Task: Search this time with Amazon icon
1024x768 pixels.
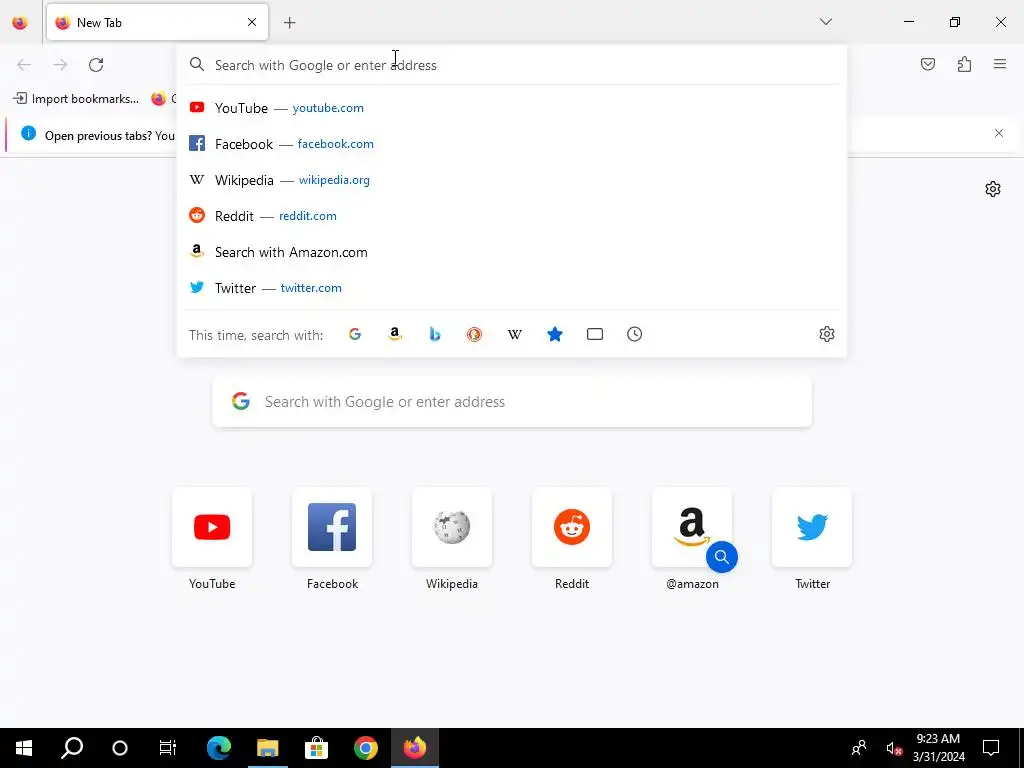Action: (394, 334)
